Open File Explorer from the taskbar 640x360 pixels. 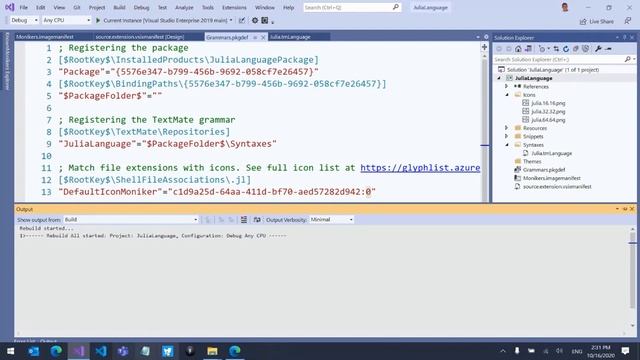212,351
